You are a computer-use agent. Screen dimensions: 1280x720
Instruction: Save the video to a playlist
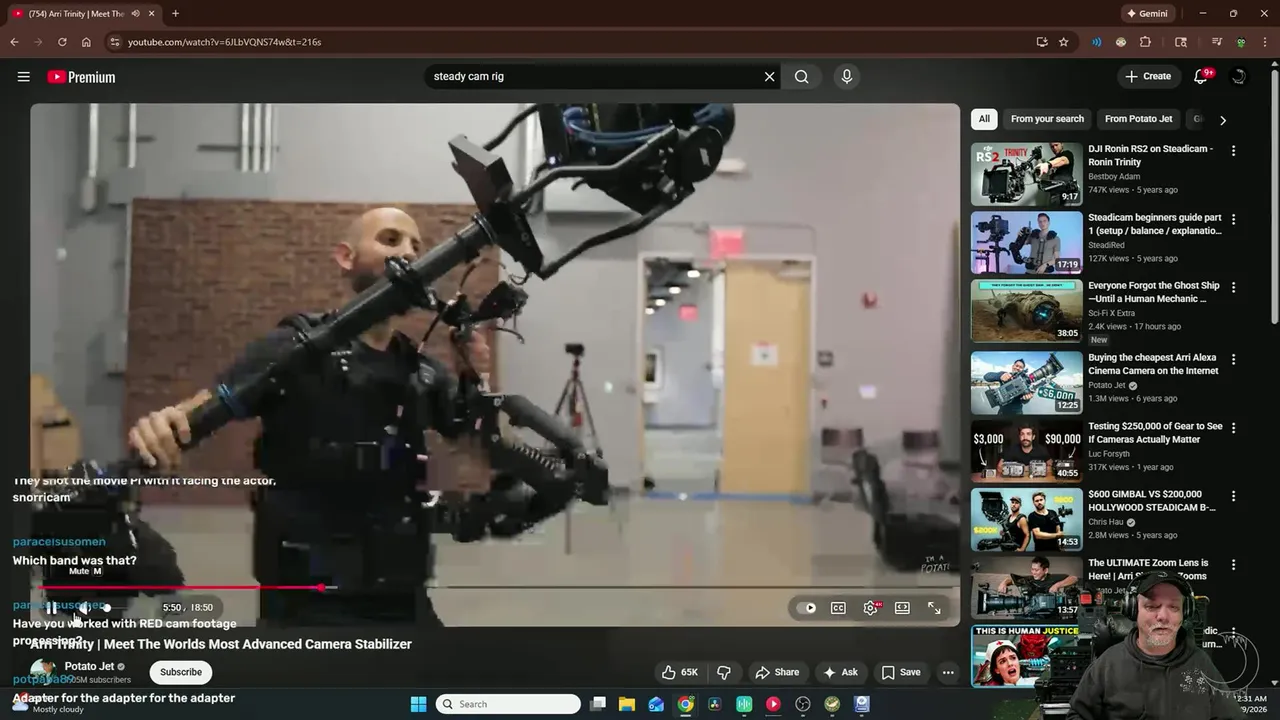coord(901,672)
